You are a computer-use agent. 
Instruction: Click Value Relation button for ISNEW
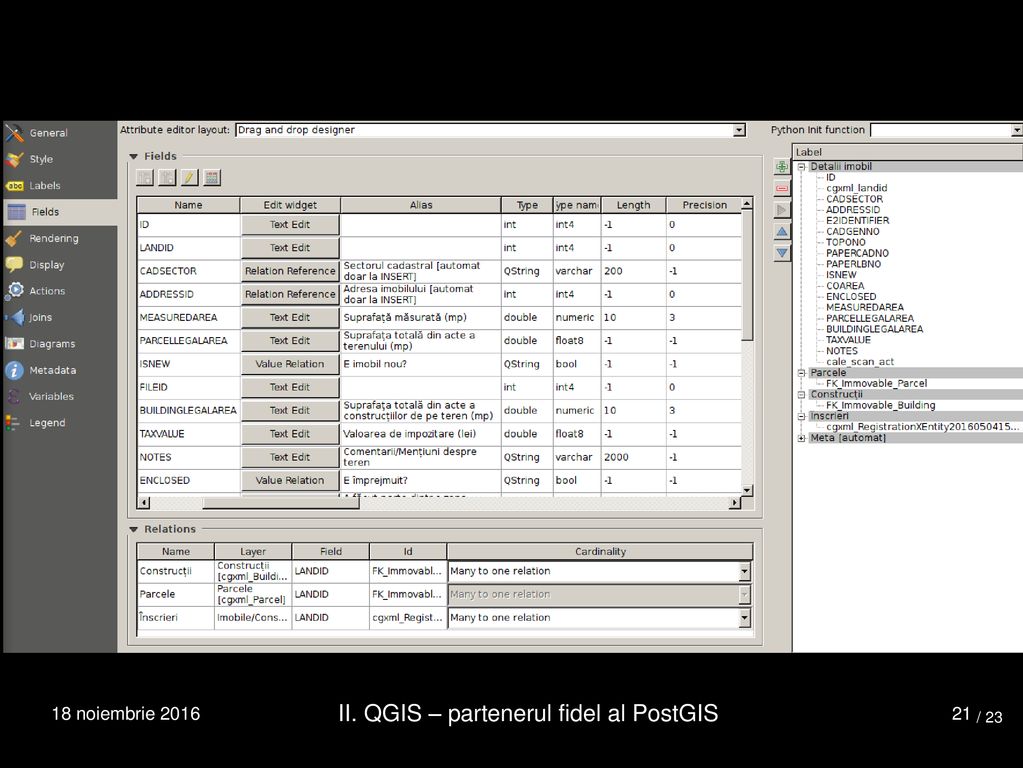pos(290,364)
